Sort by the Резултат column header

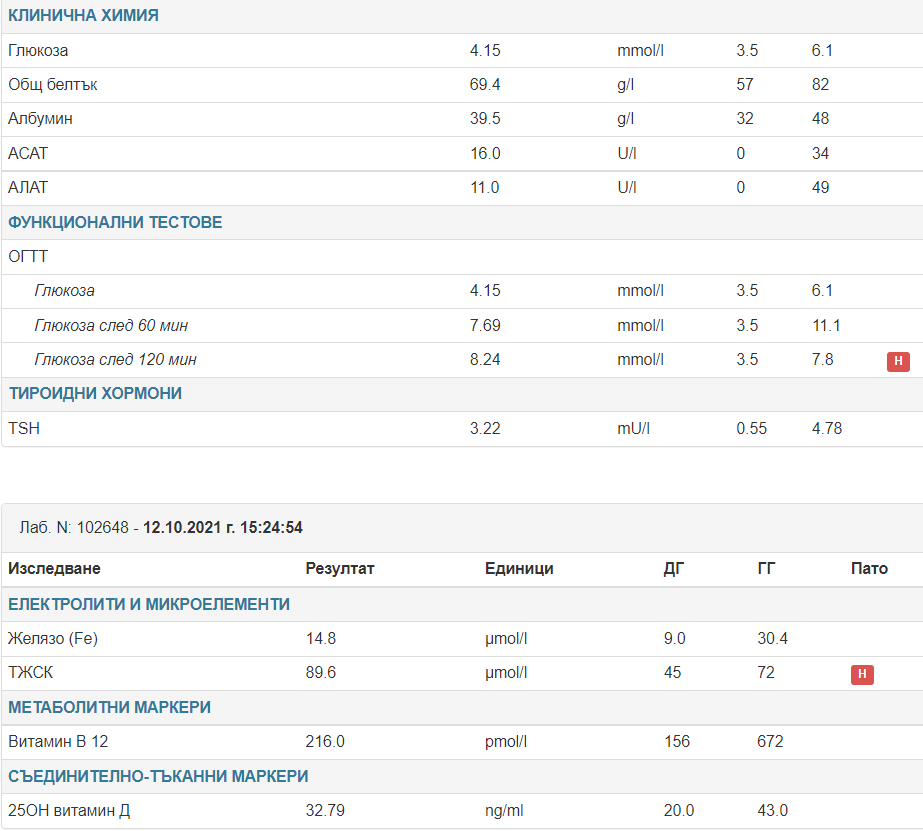339,569
